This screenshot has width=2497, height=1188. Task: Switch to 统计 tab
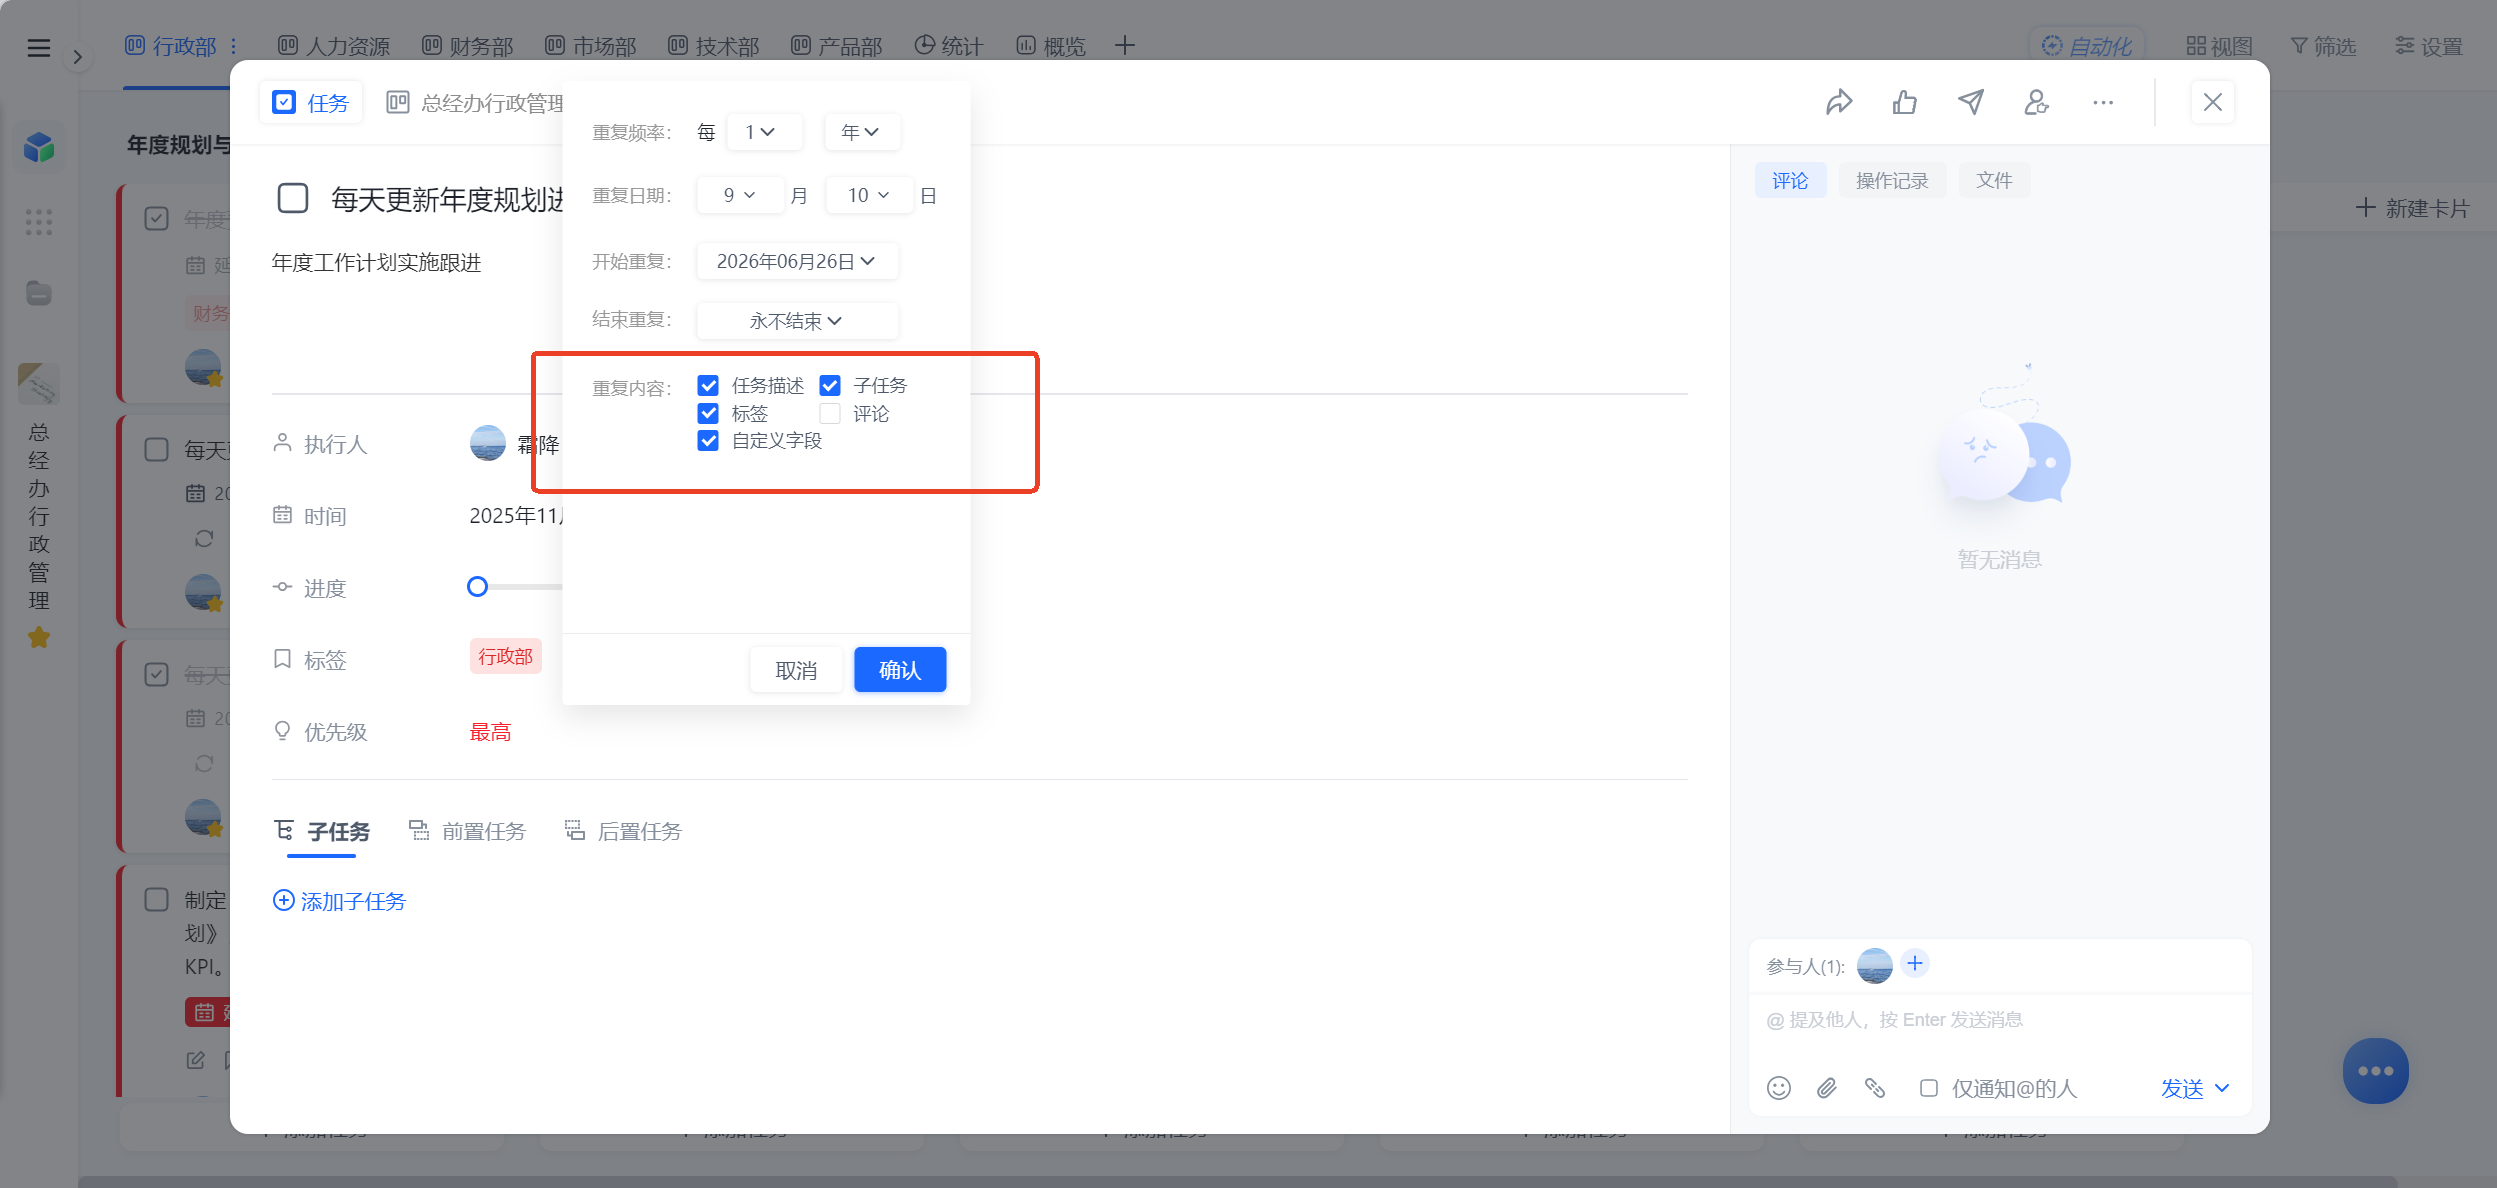(949, 46)
